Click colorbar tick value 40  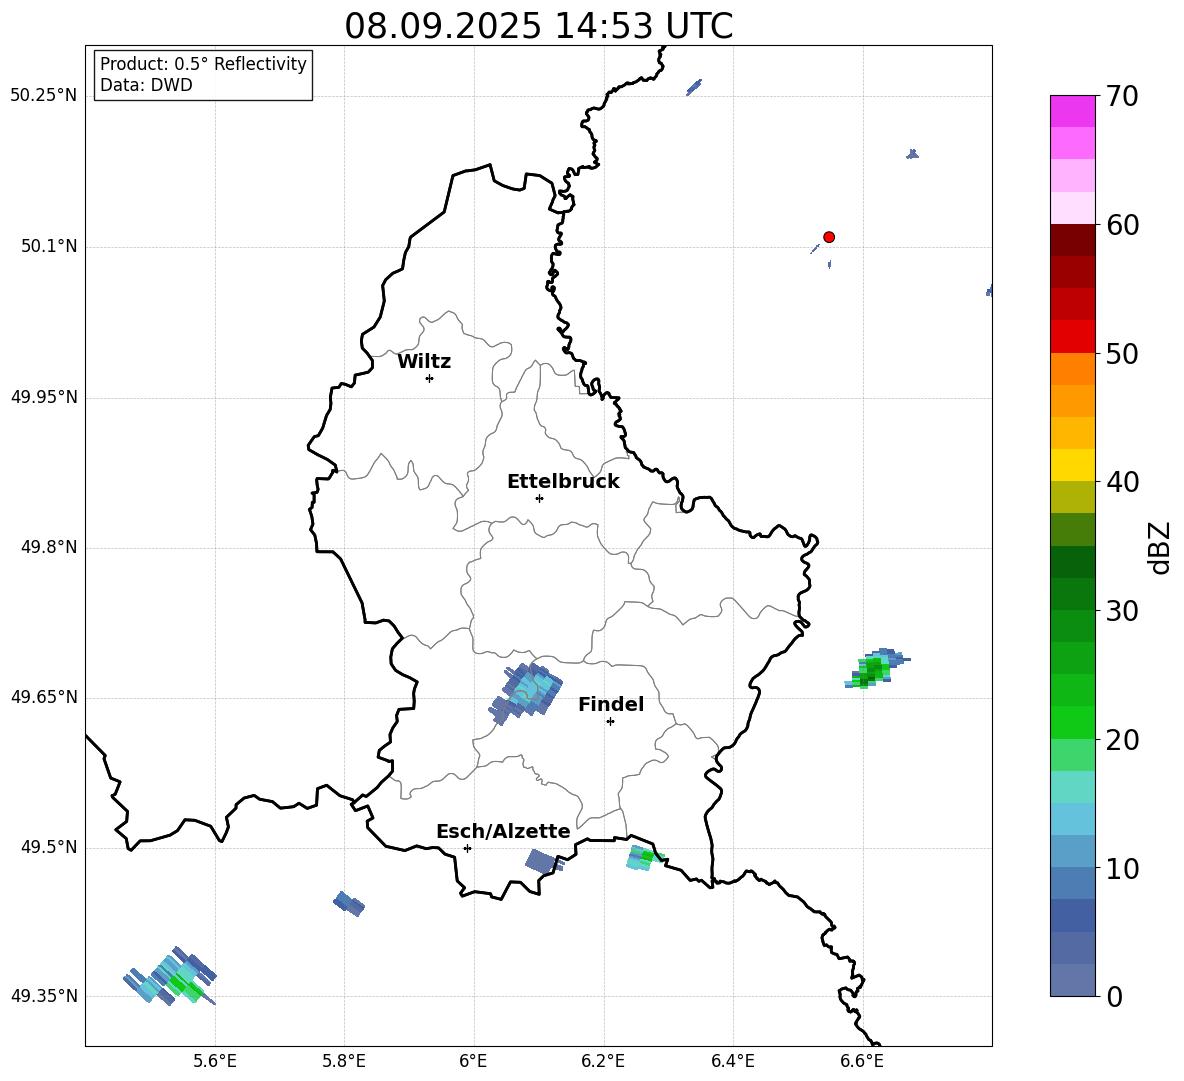pos(1122,482)
